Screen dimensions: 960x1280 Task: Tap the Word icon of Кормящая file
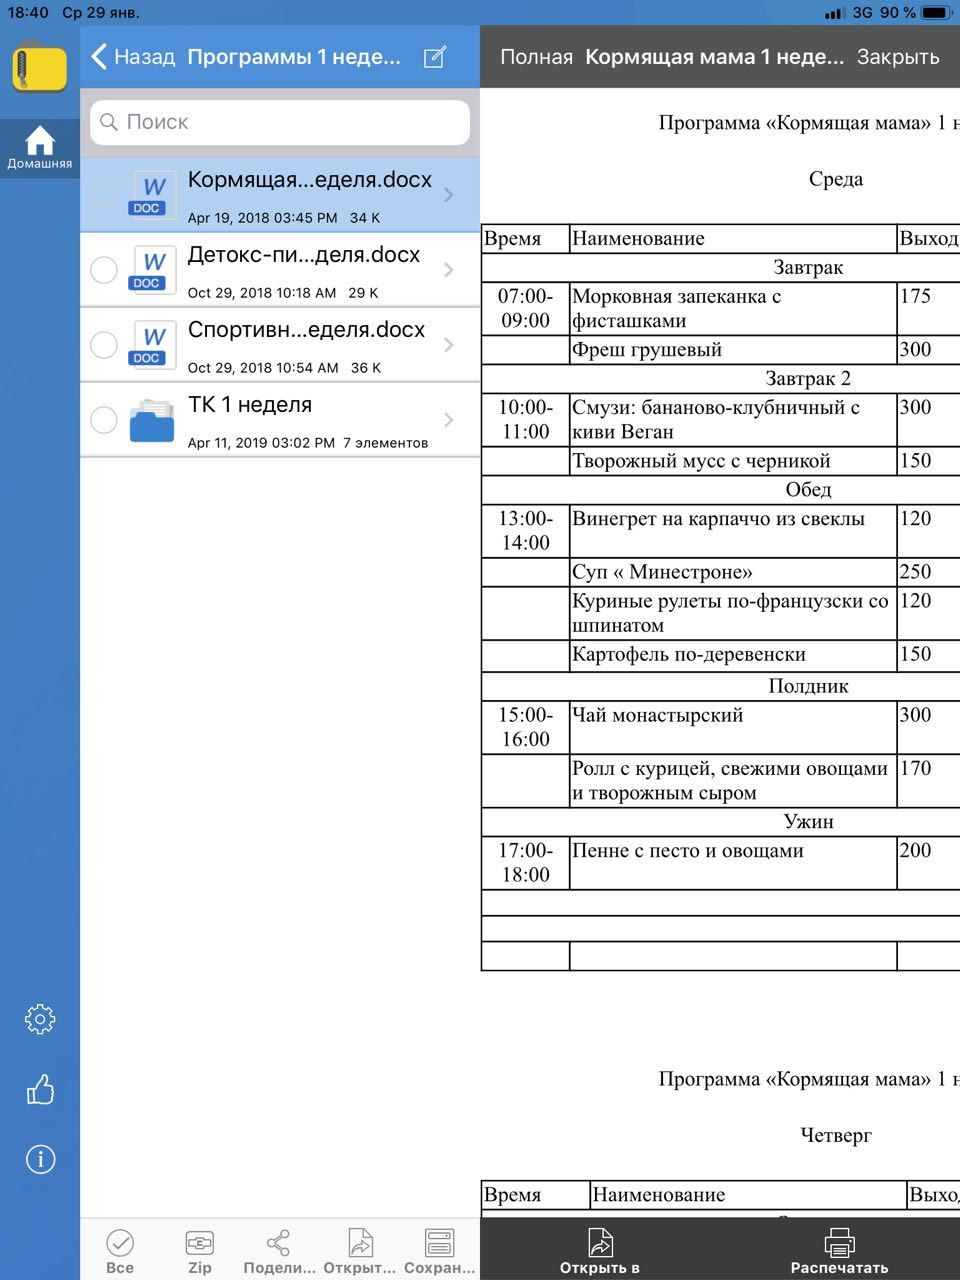click(x=153, y=194)
